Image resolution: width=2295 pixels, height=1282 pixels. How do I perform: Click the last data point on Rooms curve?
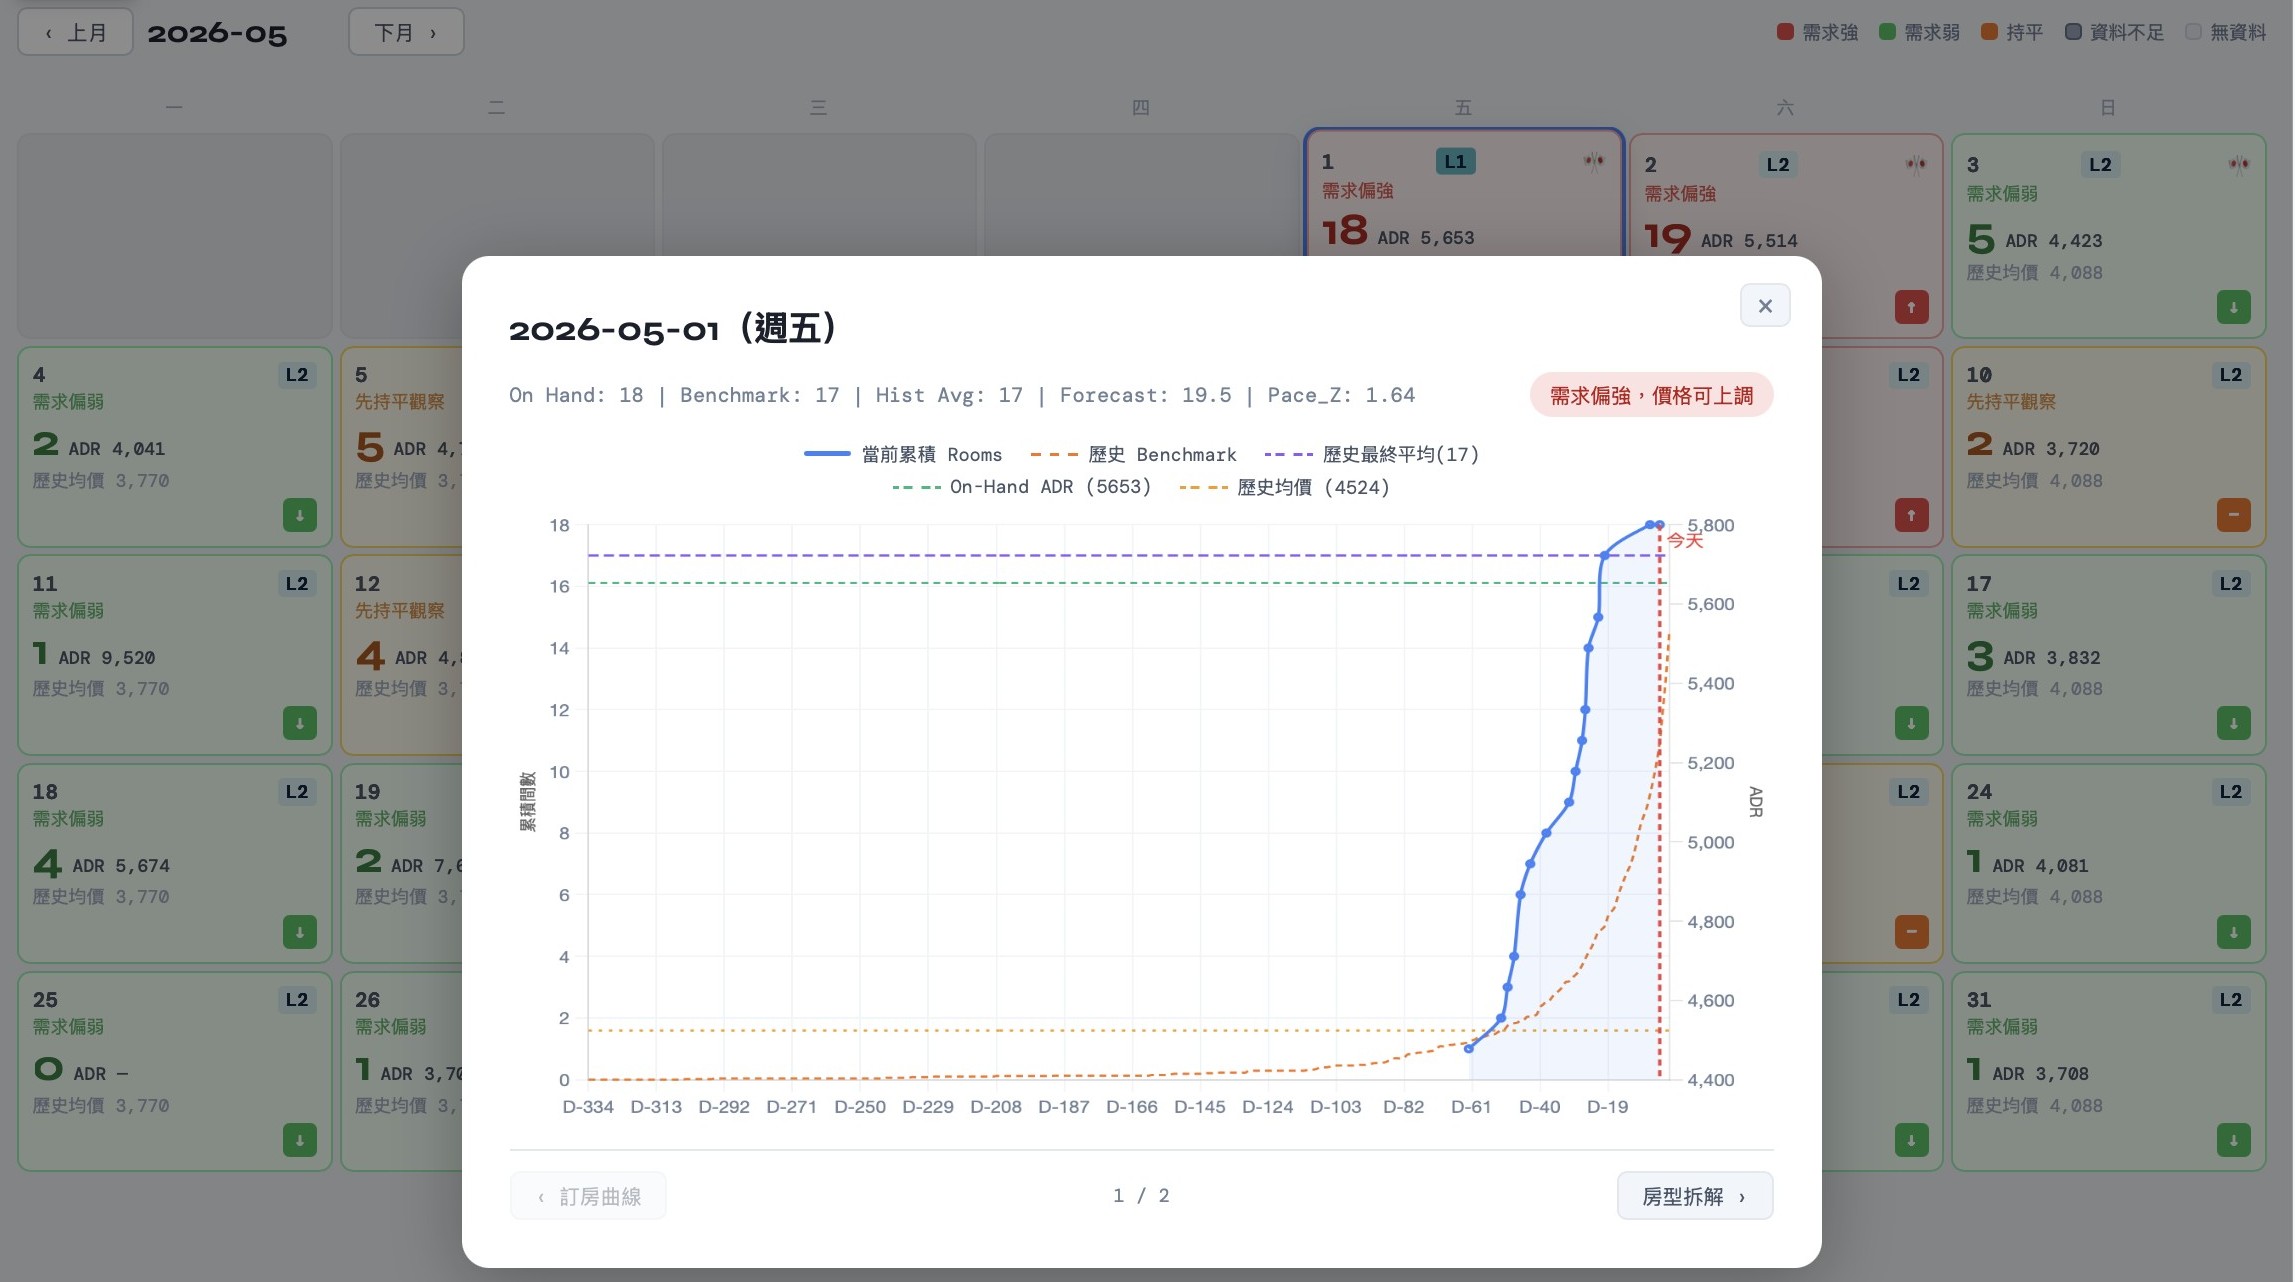1659,525
